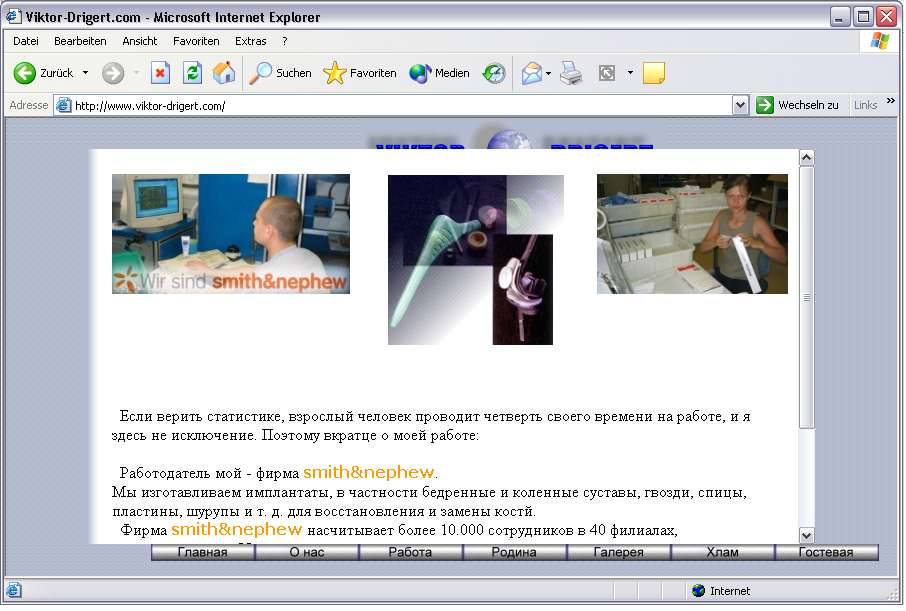906x611 pixels.
Task: Click the 'Wir sind smith&nephew' photo
Action: [x=231, y=234]
